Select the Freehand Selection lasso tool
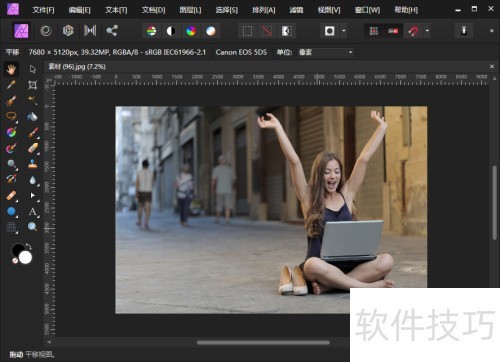This screenshot has height=362, width=500. click(x=11, y=116)
